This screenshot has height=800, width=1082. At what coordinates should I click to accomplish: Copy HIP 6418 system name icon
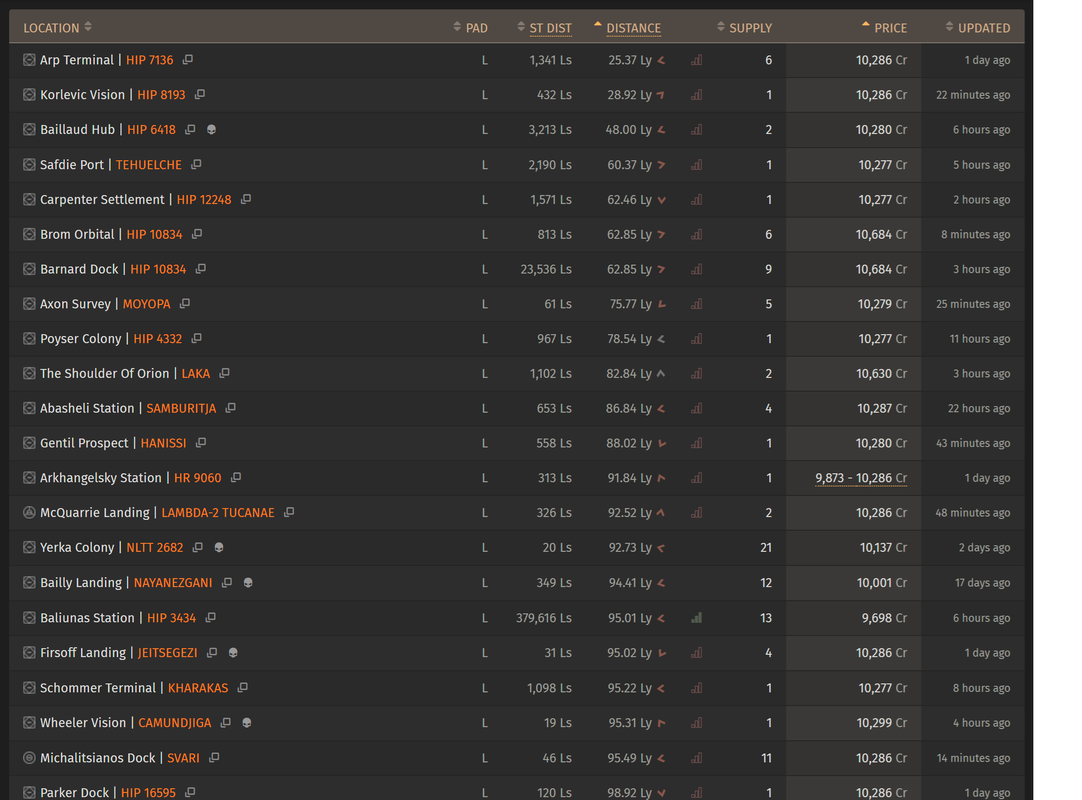(x=190, y=129)
